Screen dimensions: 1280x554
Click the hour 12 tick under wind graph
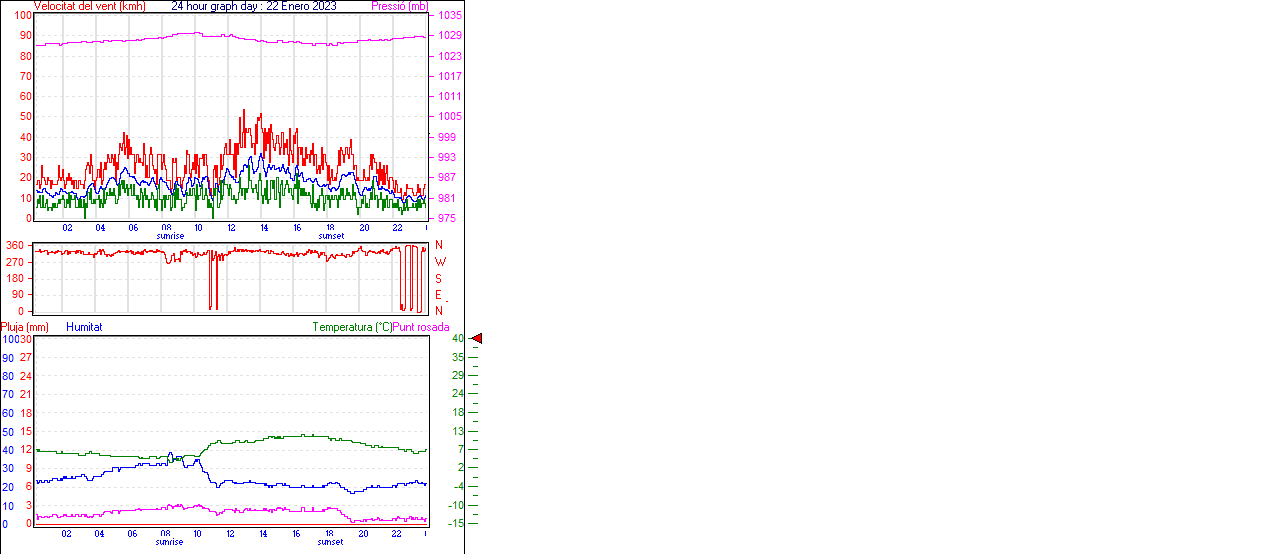231,227
